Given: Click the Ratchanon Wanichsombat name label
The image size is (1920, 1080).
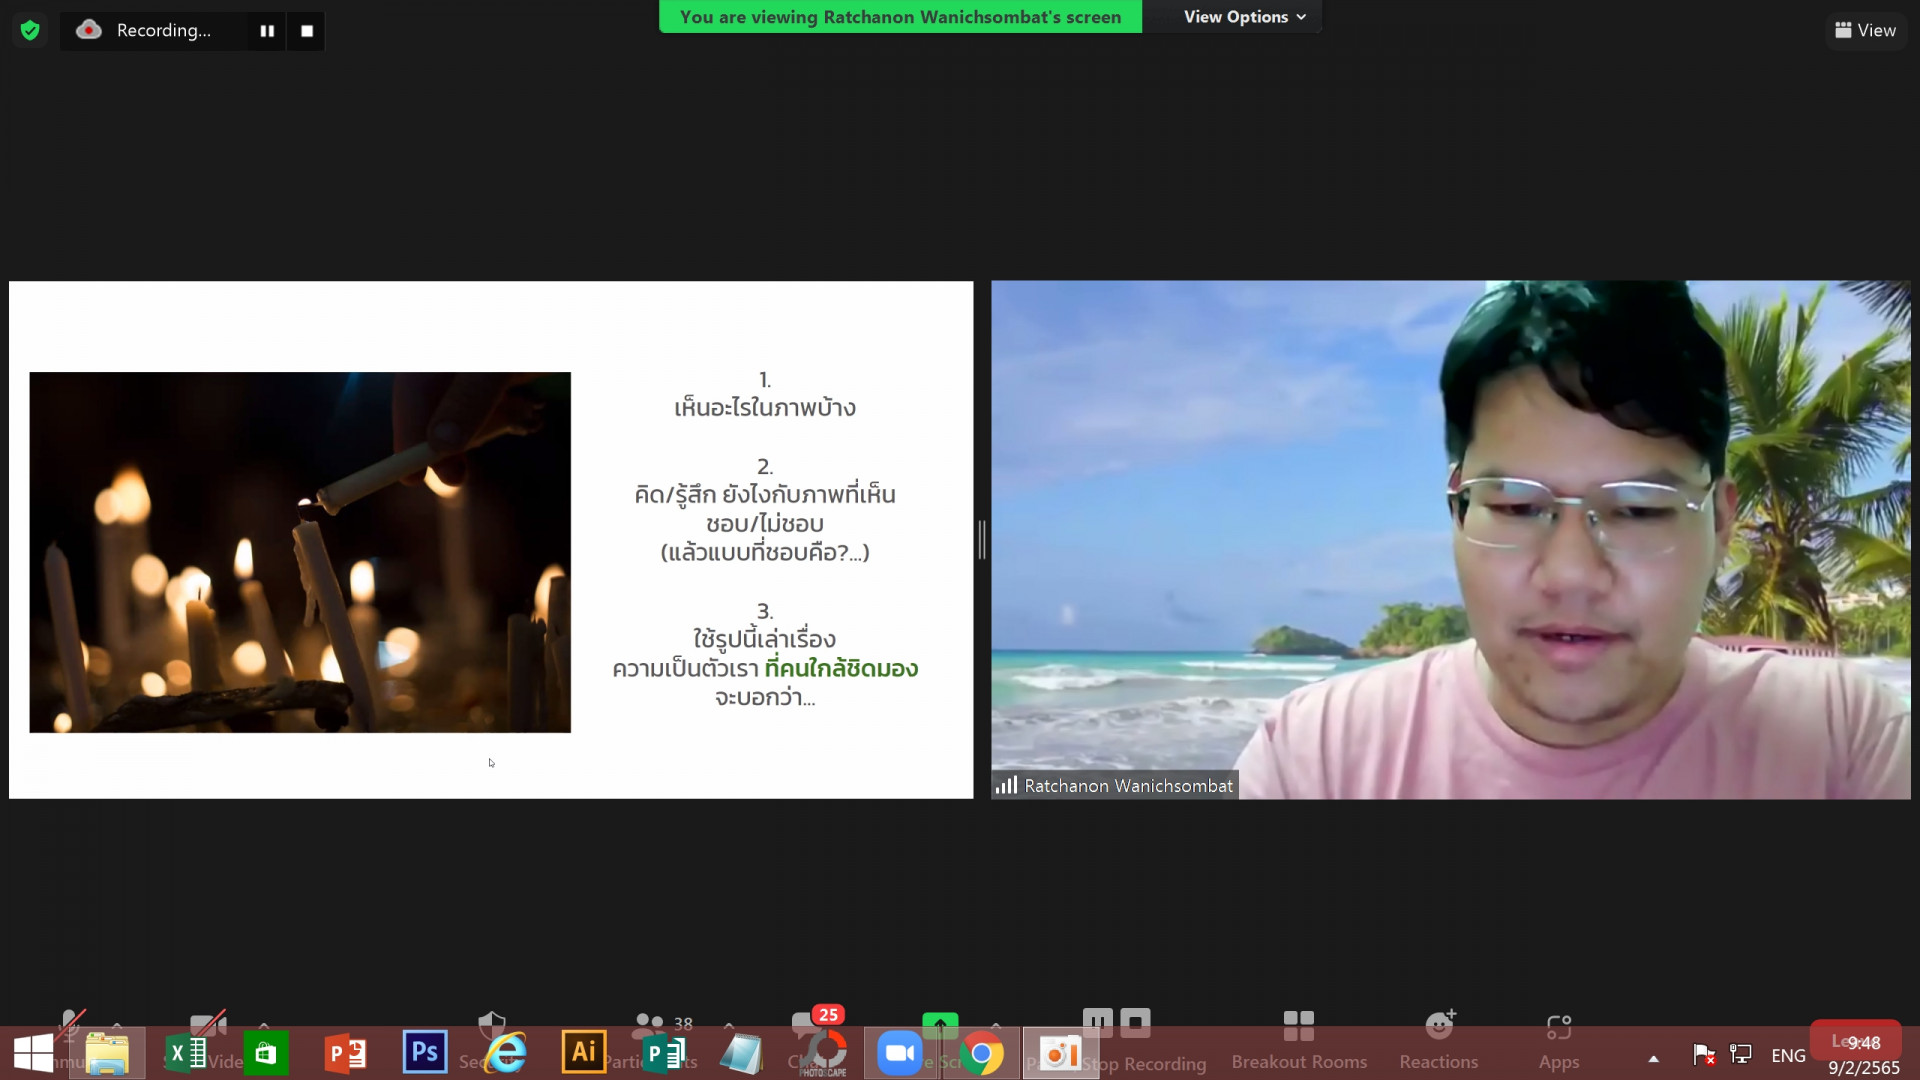Looking at the screenshot, I should (x=1128, y=786).
